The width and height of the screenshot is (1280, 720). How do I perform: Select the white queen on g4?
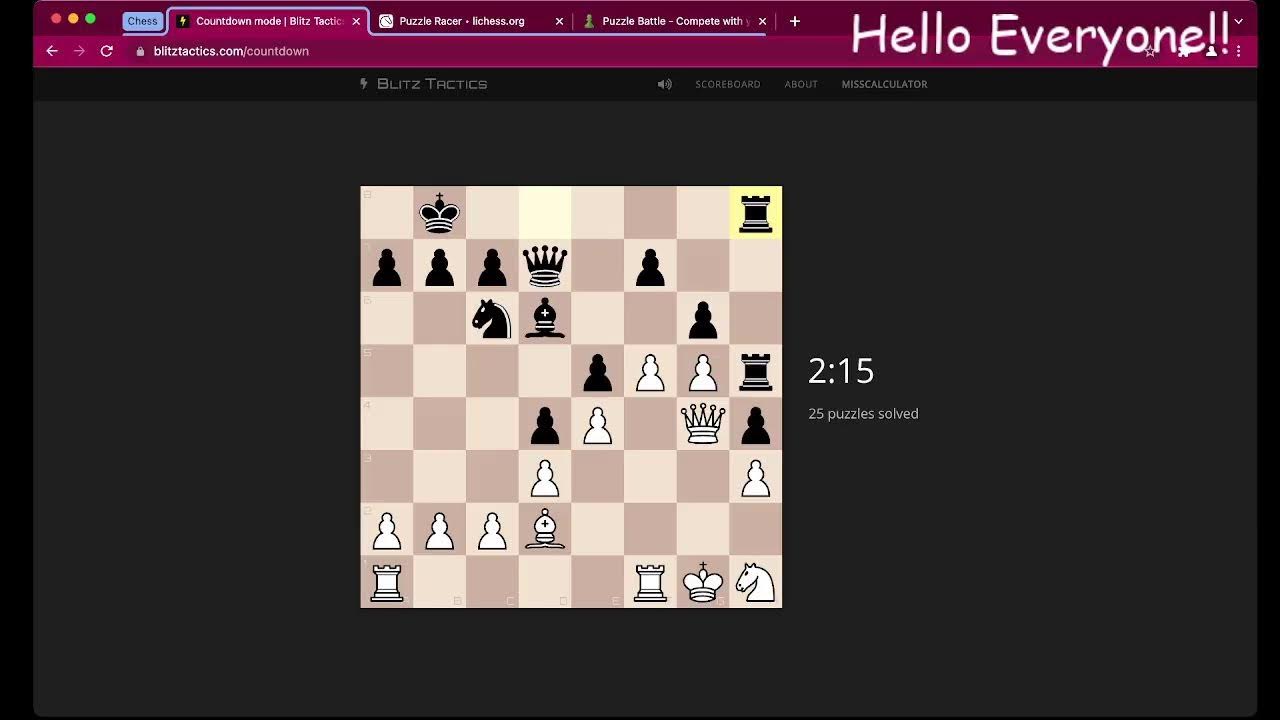click(703, 424)
